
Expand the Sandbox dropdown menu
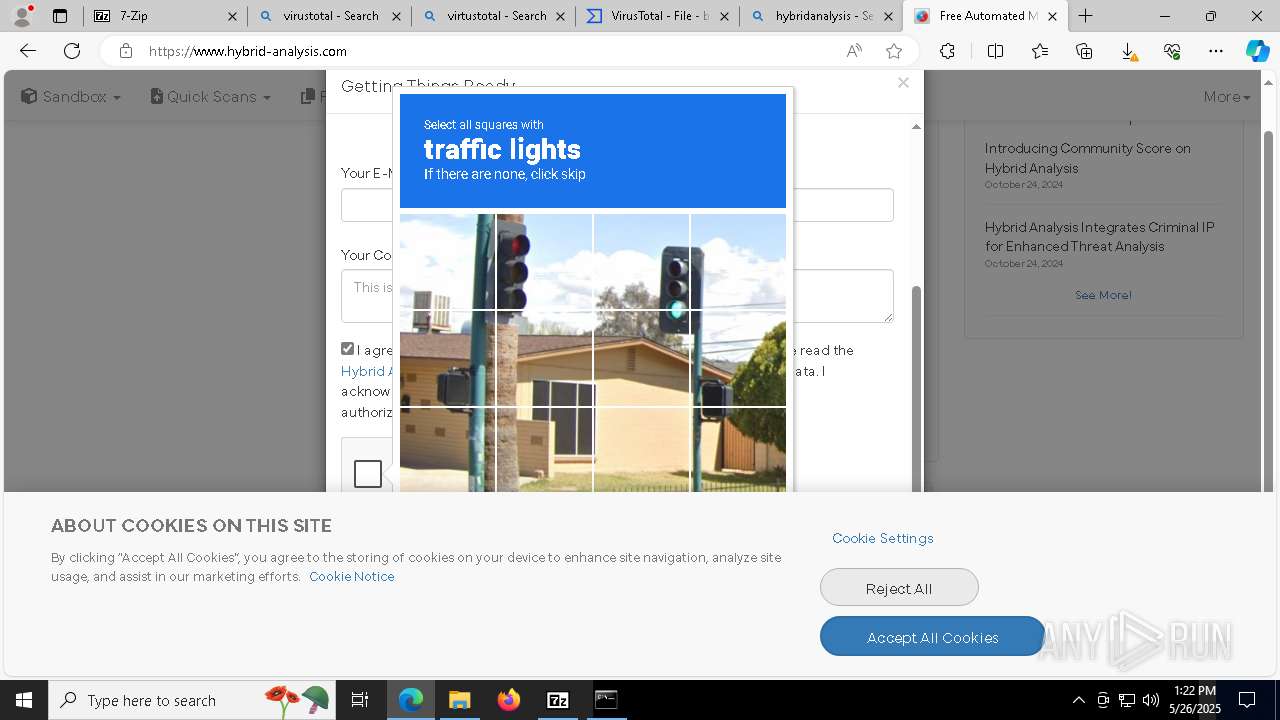pos(71,97)
